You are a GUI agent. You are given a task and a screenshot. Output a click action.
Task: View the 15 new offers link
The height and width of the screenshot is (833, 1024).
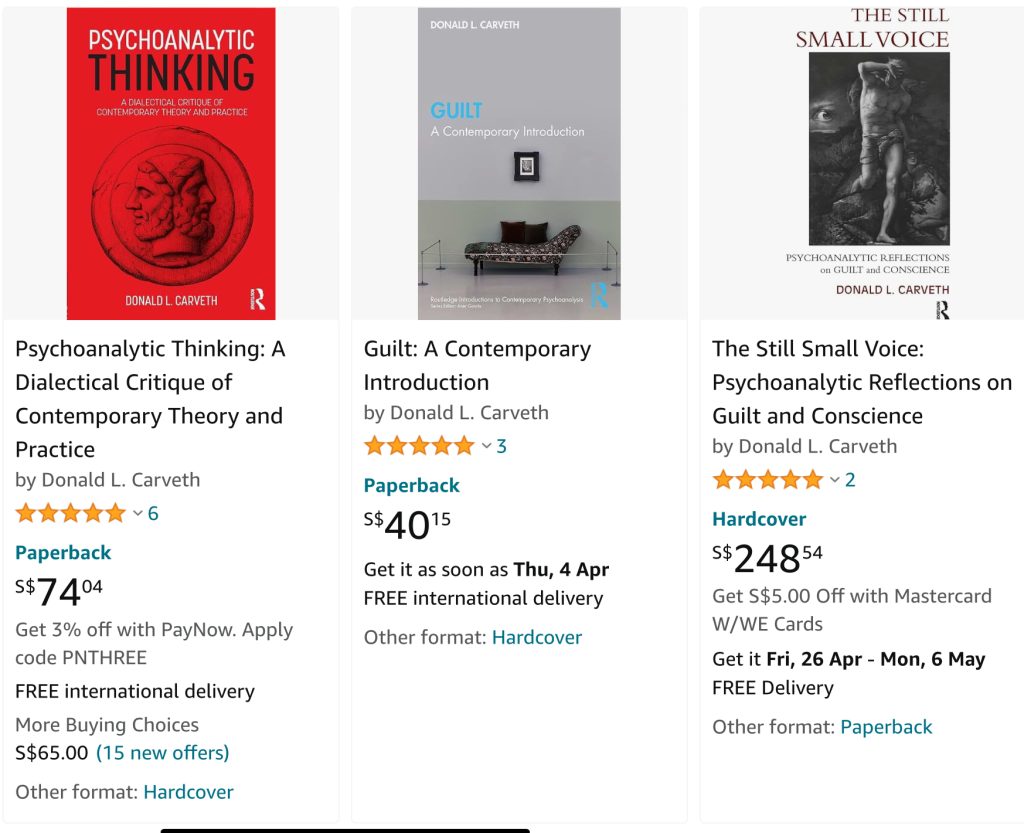[x=162, y=752]
